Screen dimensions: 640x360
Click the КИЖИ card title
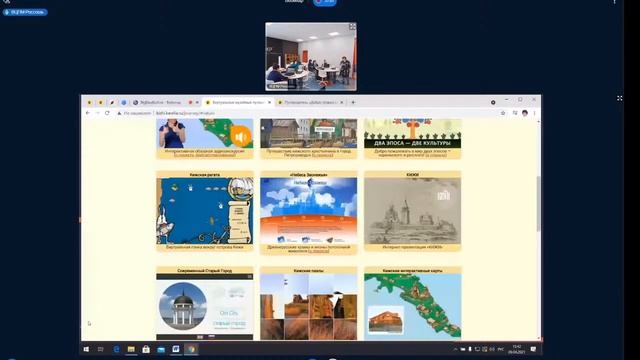tap(413, 175)
